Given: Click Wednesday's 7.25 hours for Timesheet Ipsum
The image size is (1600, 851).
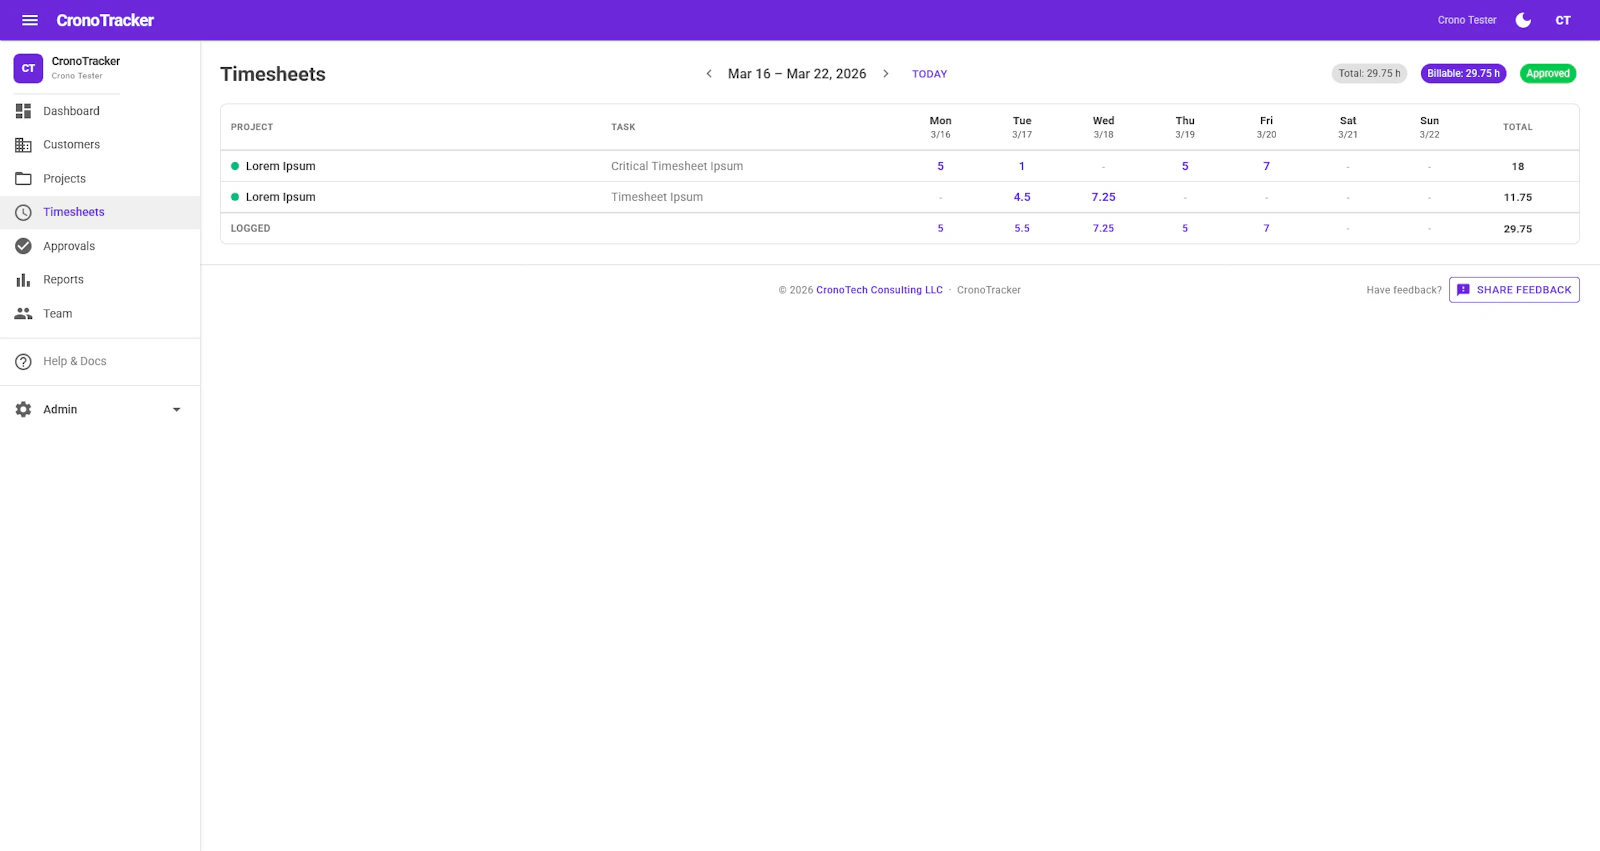Looking at the screenshot, I should (1103, 197).
